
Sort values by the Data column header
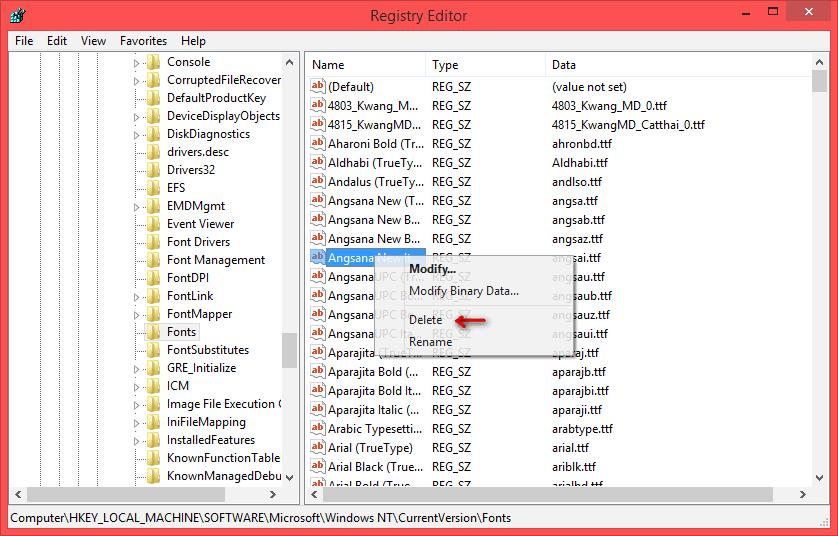678,65
